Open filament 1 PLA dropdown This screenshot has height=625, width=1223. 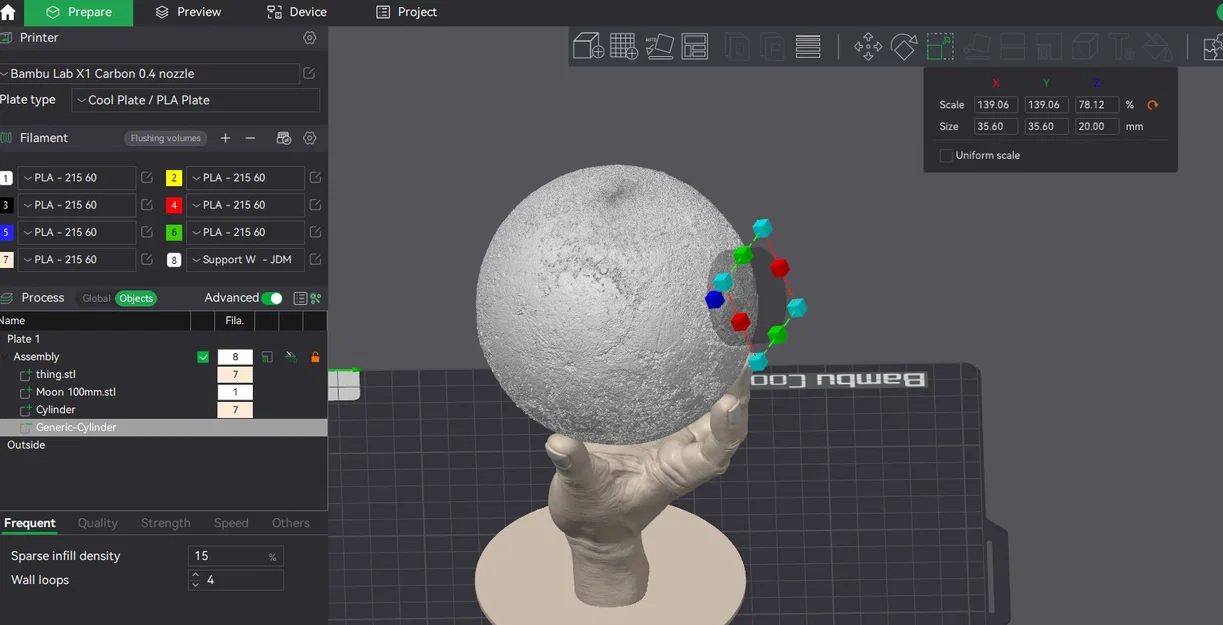click(76, 178)
